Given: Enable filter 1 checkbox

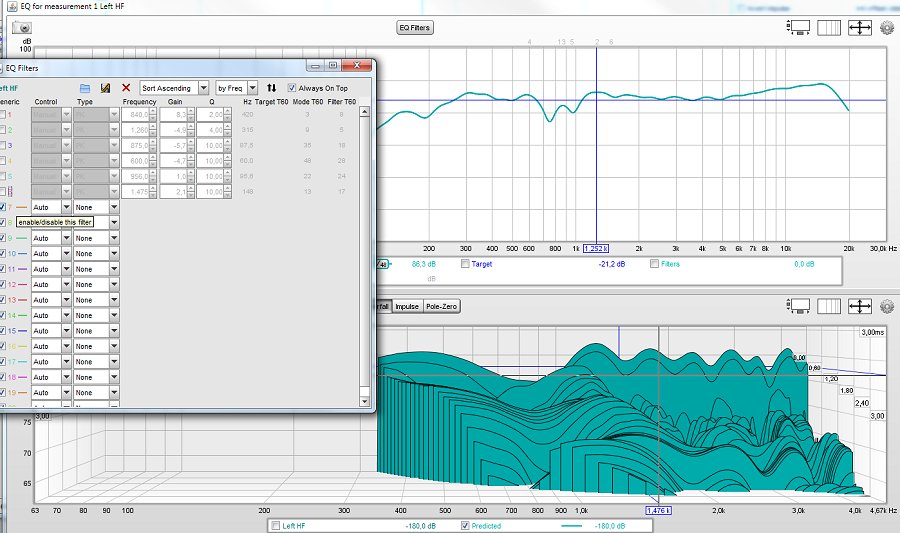Looking at the screenshot, I should point(2,115).
